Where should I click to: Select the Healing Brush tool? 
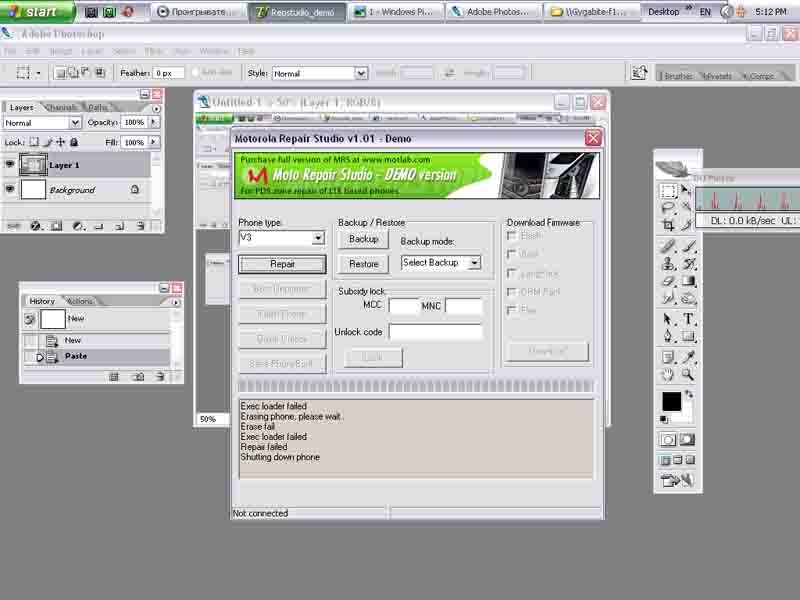(x=668, y=247)
